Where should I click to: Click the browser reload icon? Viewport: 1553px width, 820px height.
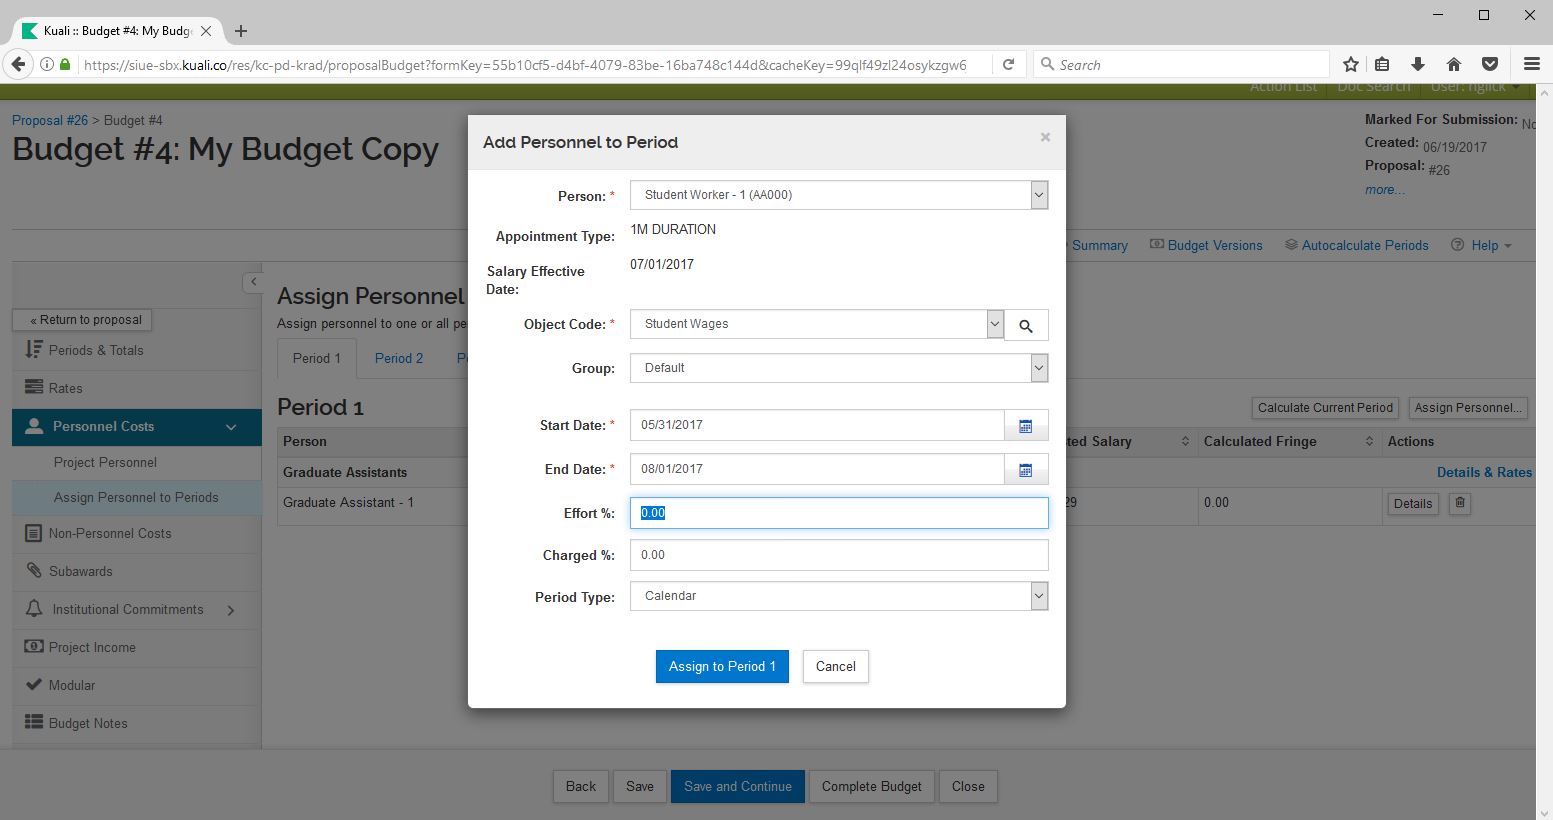click(x=1008, y=65)
